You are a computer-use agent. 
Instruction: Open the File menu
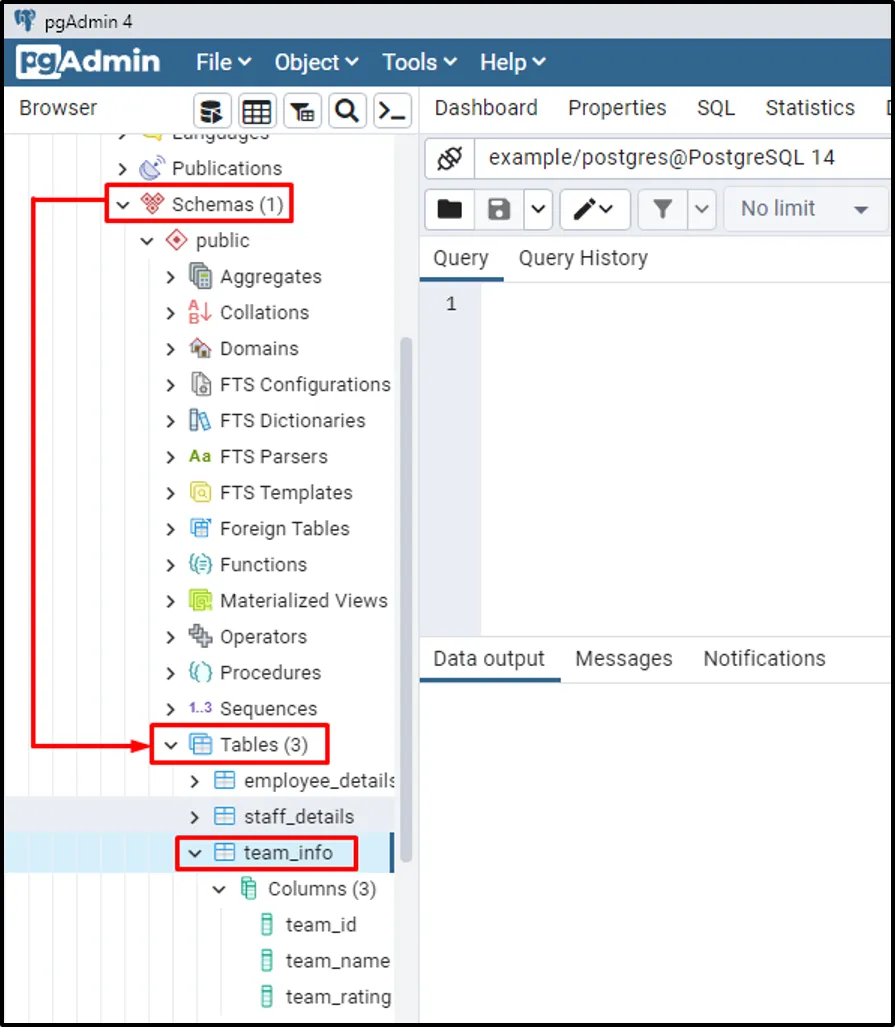pyautogui.click(x=224, y=62)
